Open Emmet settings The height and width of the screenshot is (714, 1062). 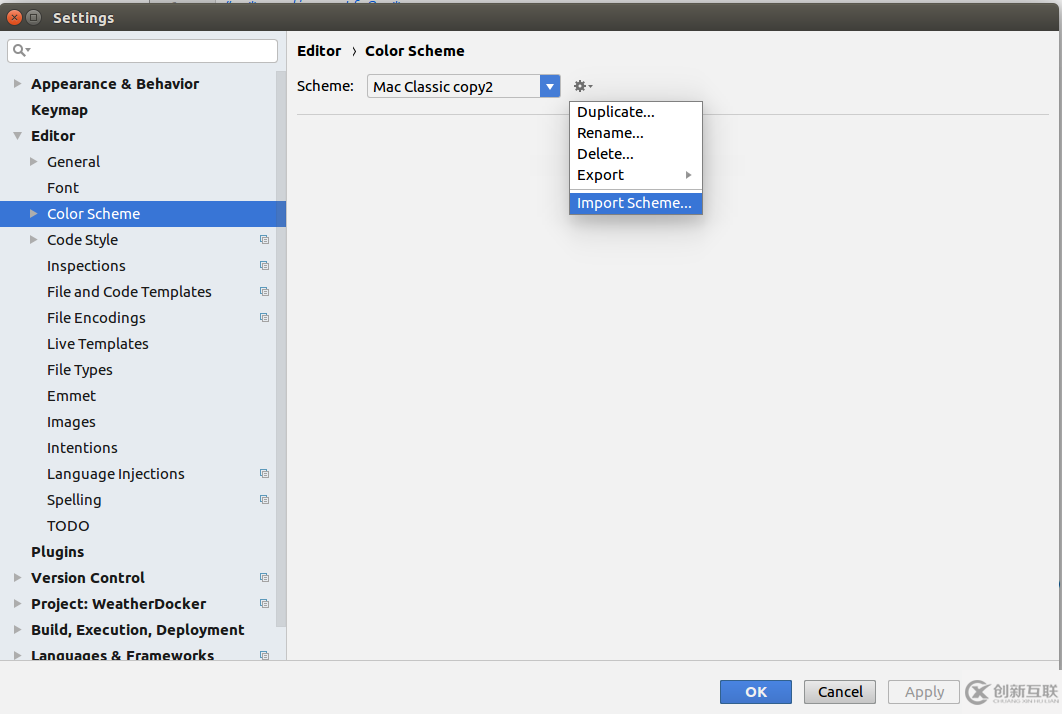point(71,396)
